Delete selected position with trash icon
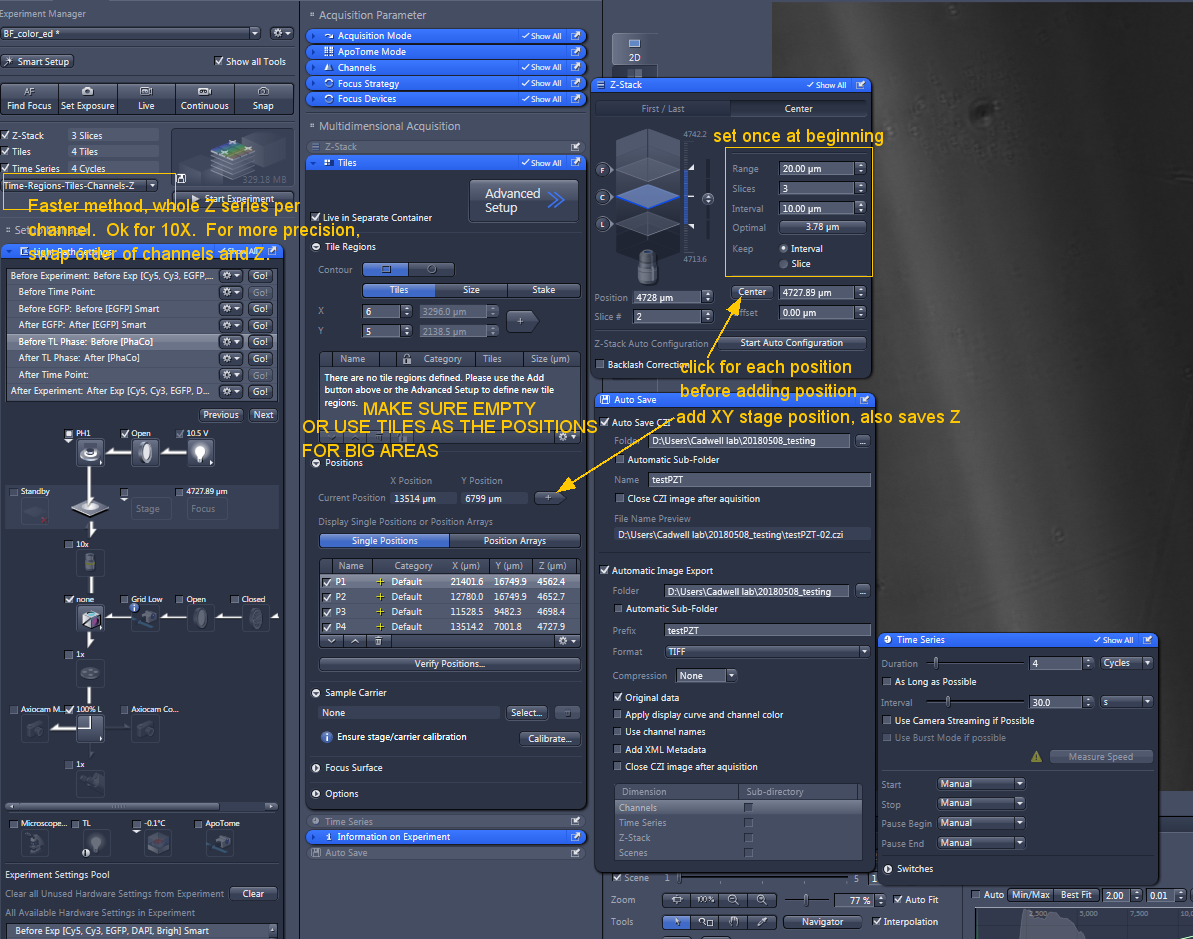 [x=376, y=641]
